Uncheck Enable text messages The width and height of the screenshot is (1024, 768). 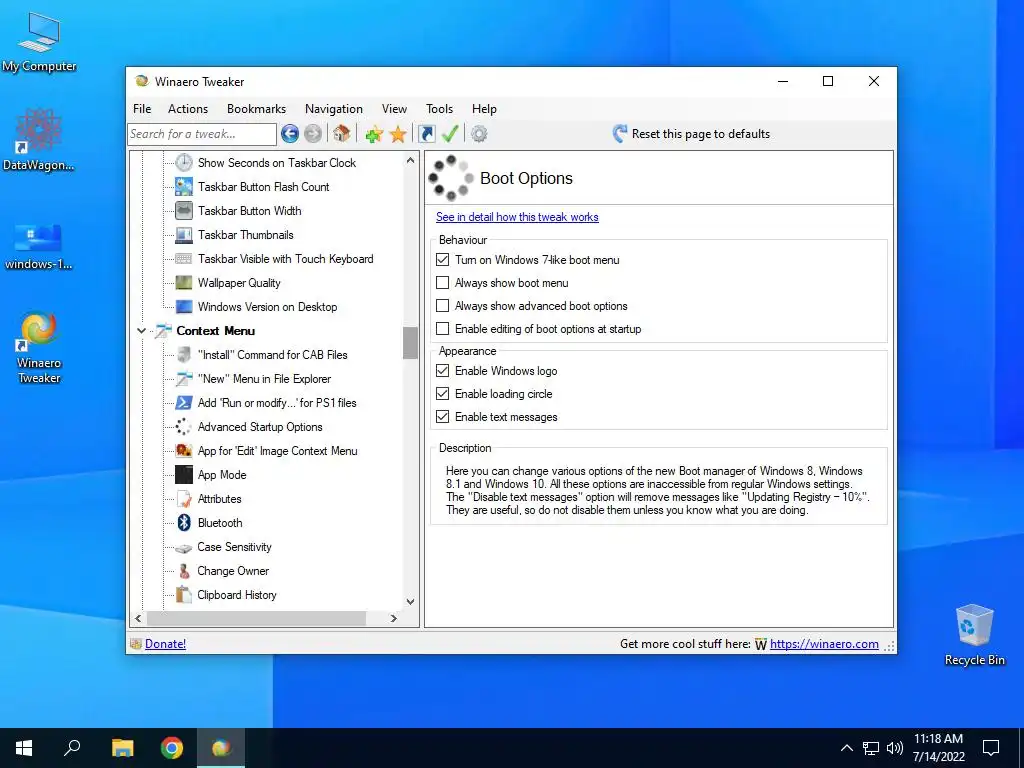click(x=443, y=417)
